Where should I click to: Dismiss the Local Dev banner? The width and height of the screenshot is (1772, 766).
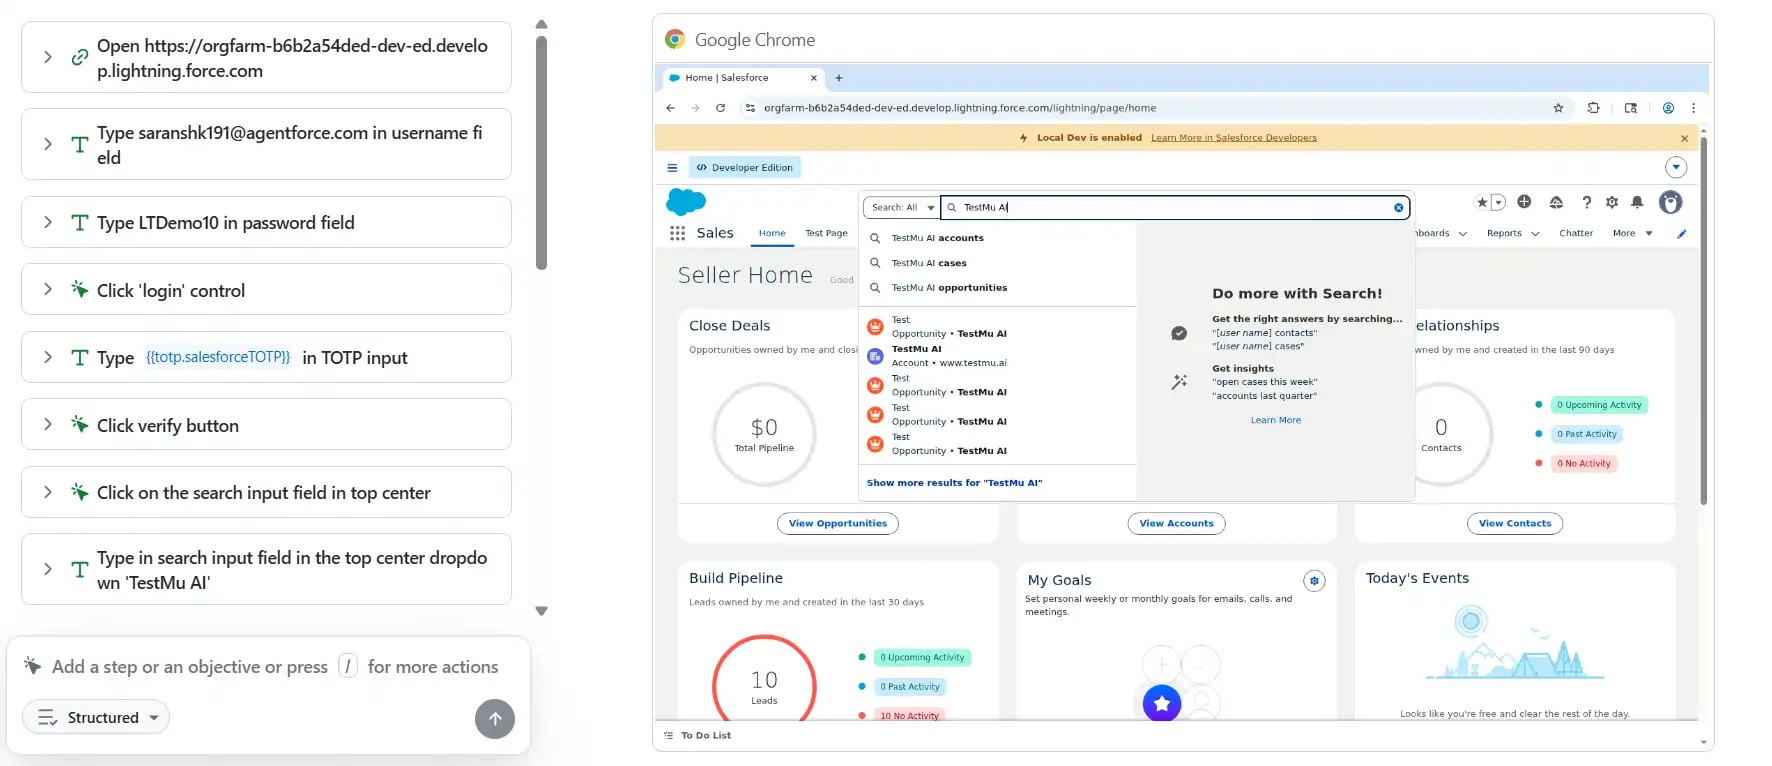[x=1684, y=138]
